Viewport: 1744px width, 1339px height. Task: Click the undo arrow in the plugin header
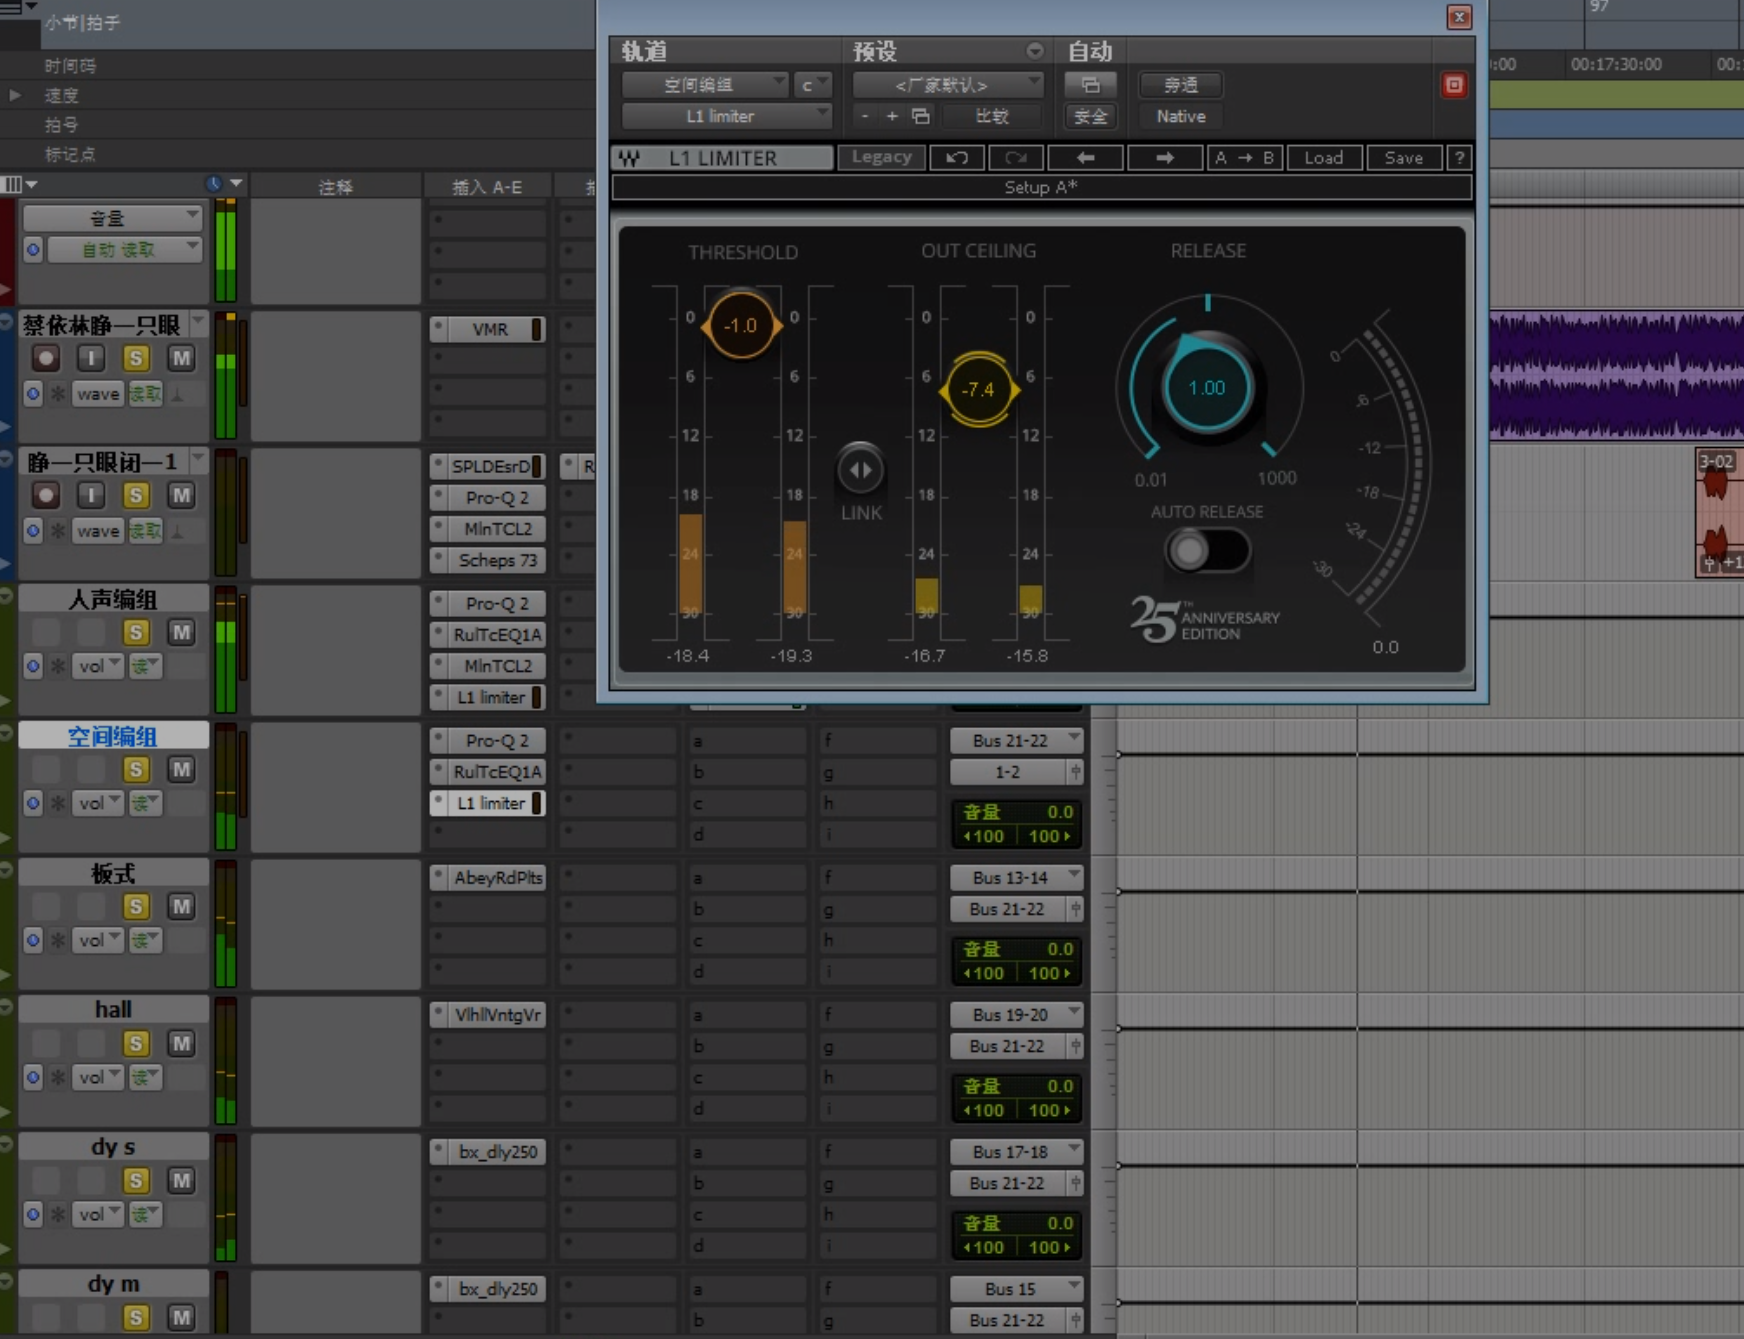(956, 157)
